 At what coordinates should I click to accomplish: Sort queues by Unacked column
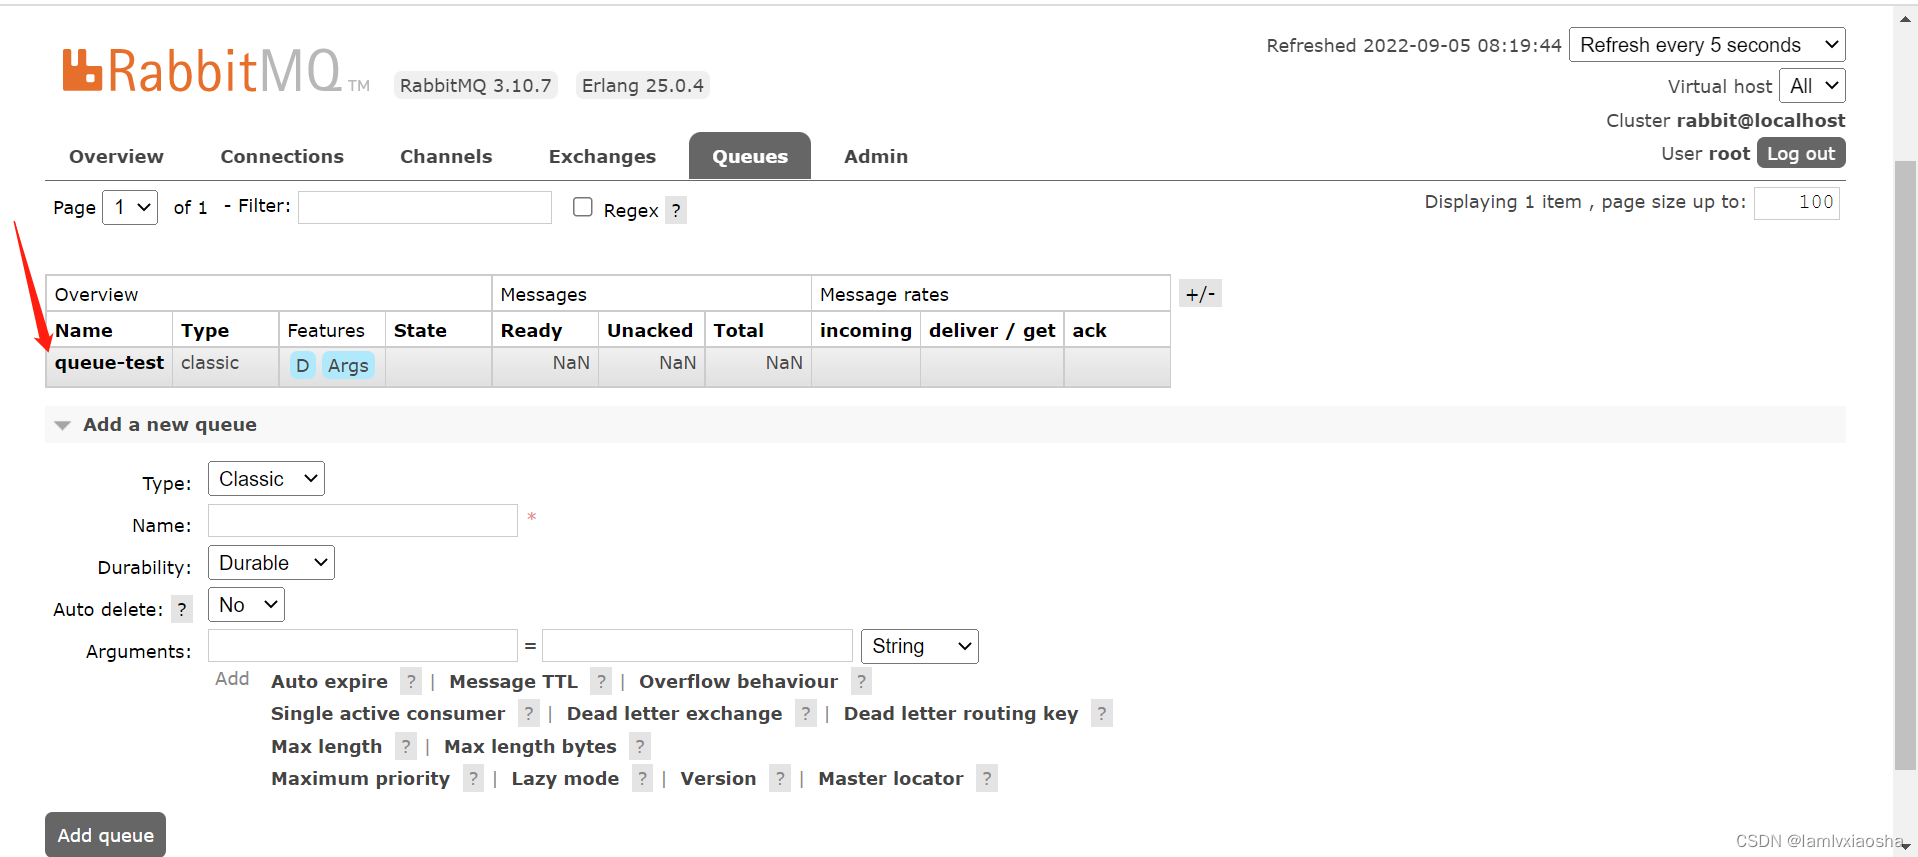click(650, 330)
